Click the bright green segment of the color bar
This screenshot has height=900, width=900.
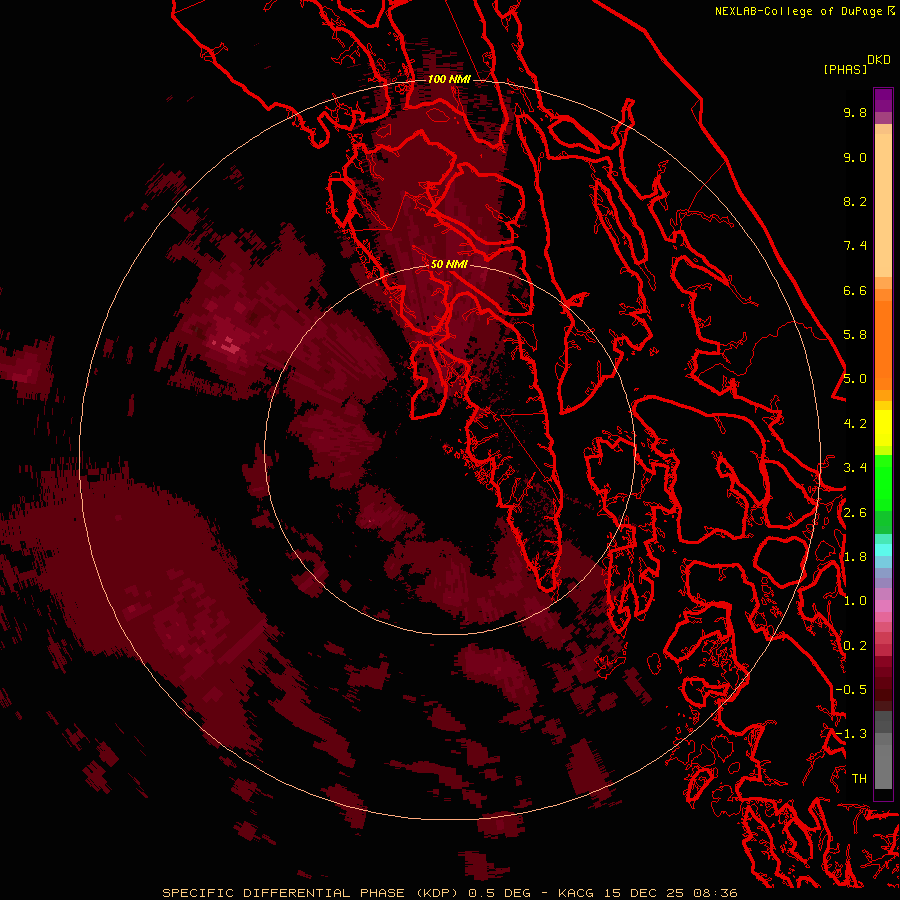(883, 482)
